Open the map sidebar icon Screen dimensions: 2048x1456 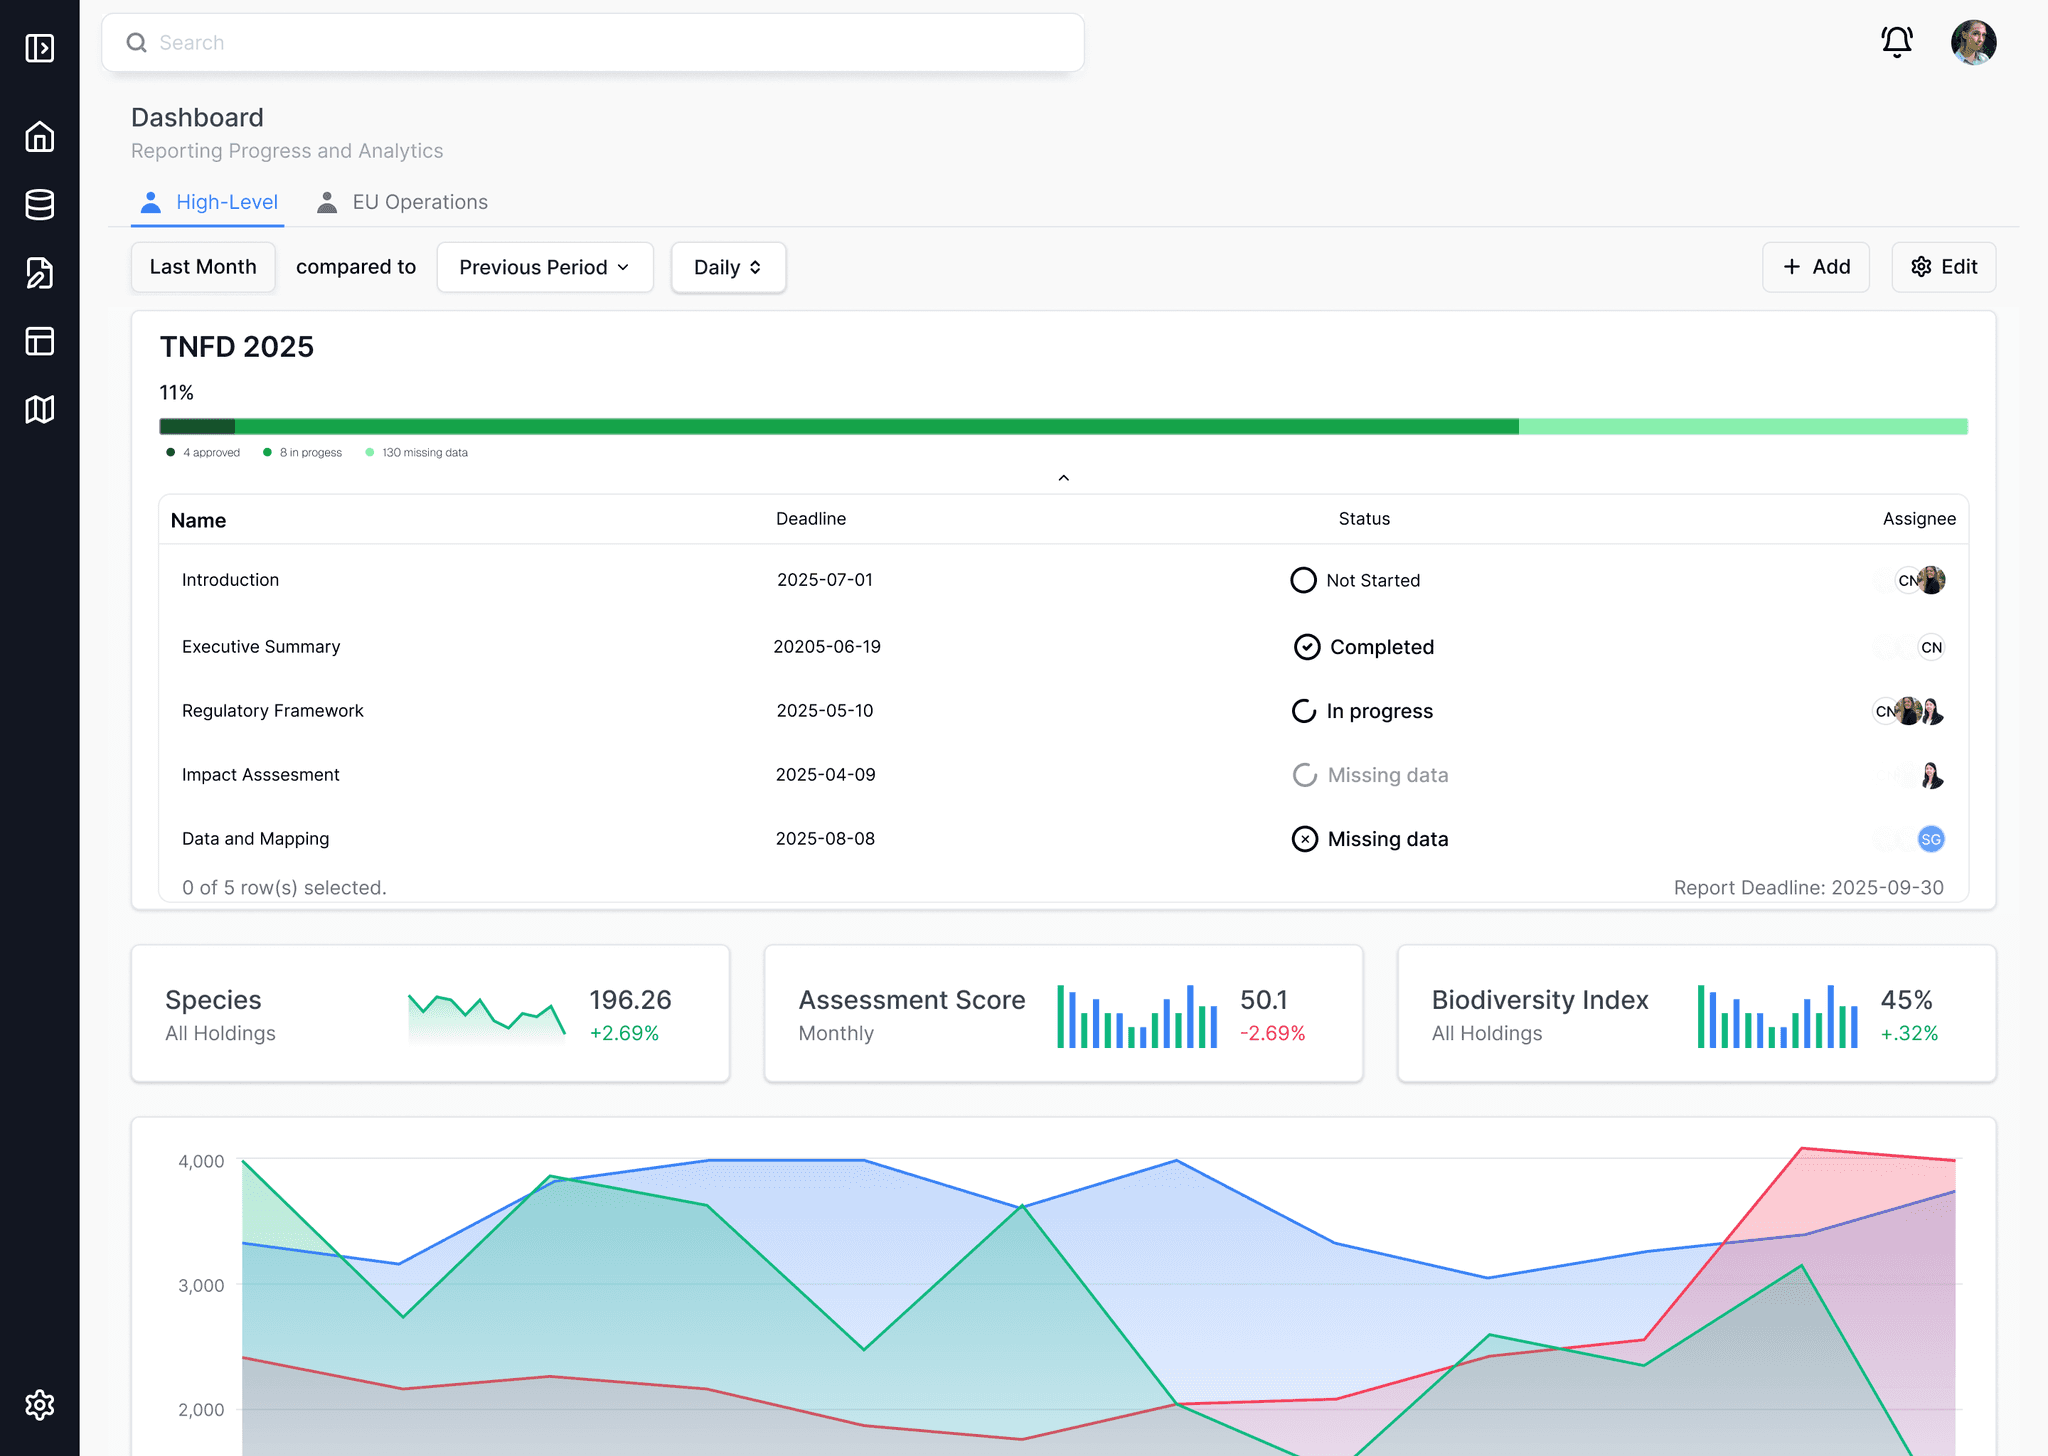40,409
